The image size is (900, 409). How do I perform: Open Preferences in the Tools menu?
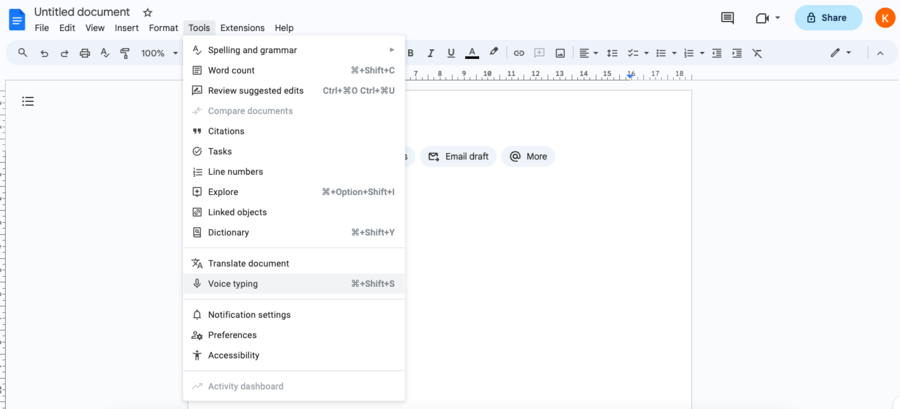pyautogui.click(x=294, y=335)
